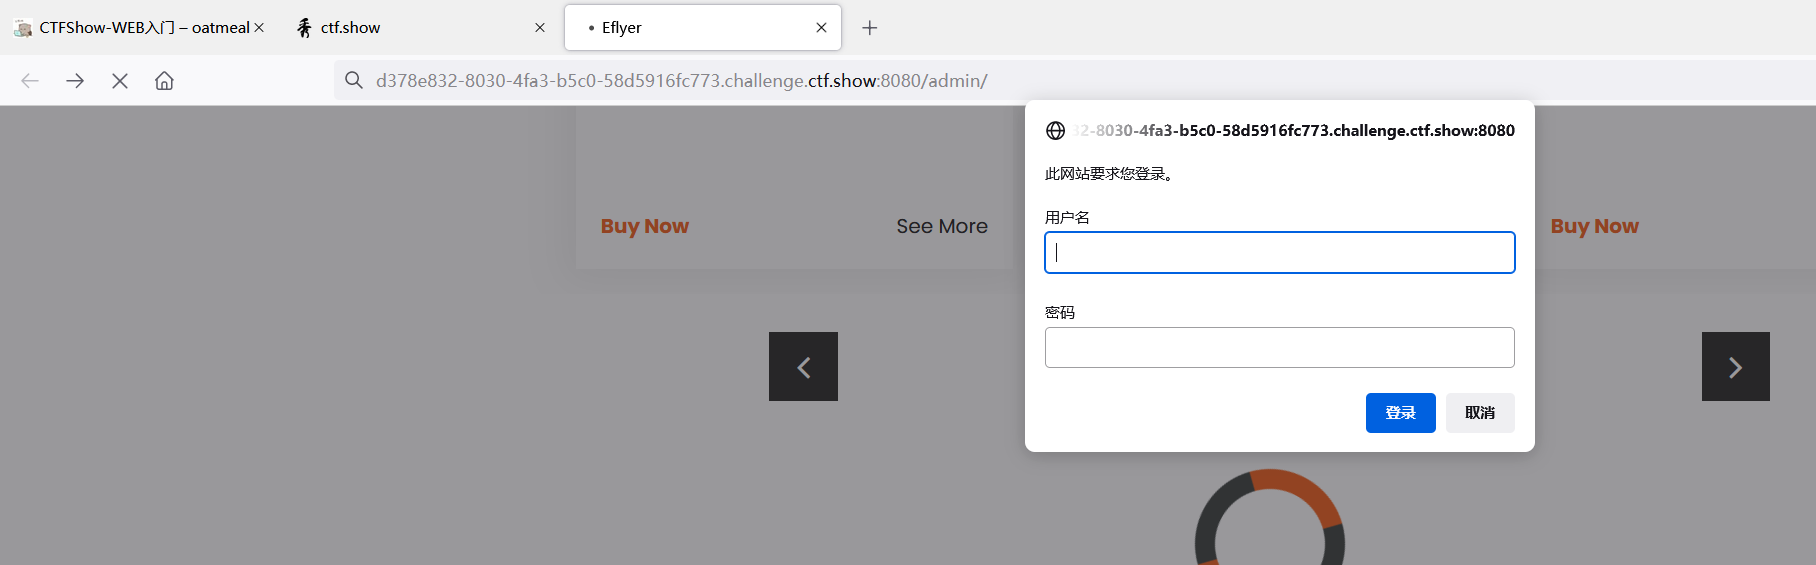Click the ctf.show tab favicon

pos(304,28)
